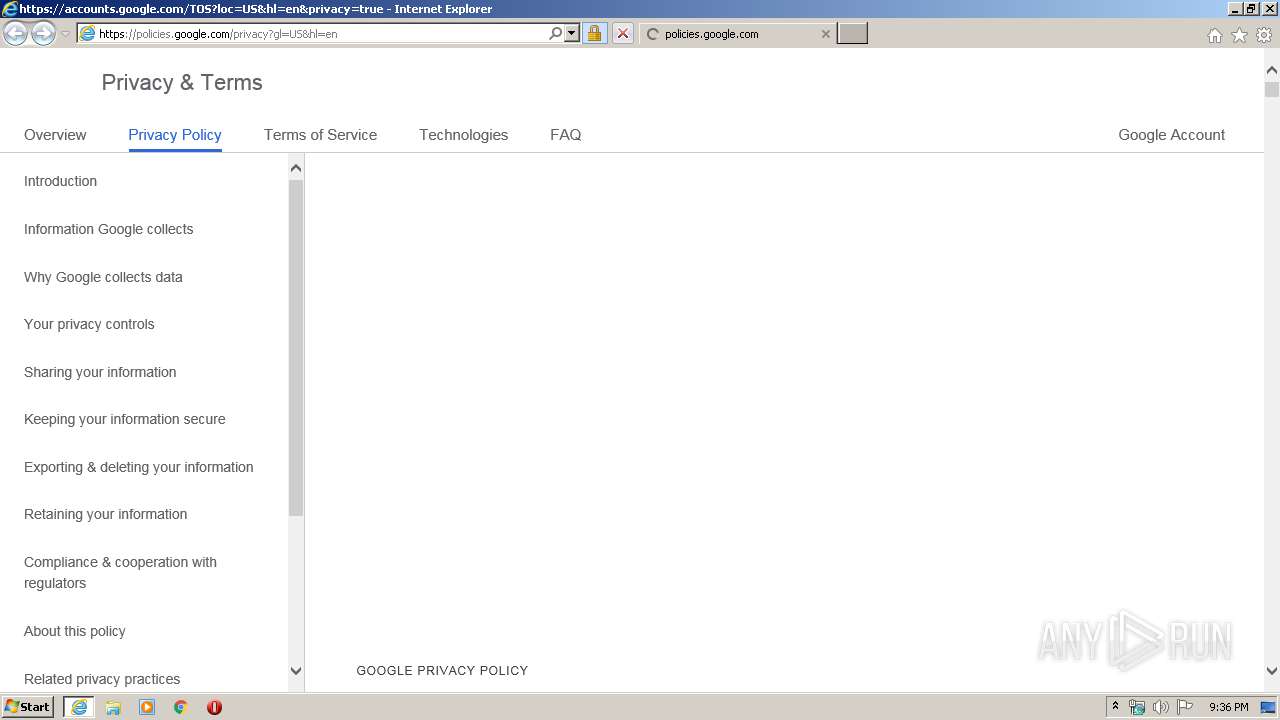Close the policies.google.com tab

[825, 33]
